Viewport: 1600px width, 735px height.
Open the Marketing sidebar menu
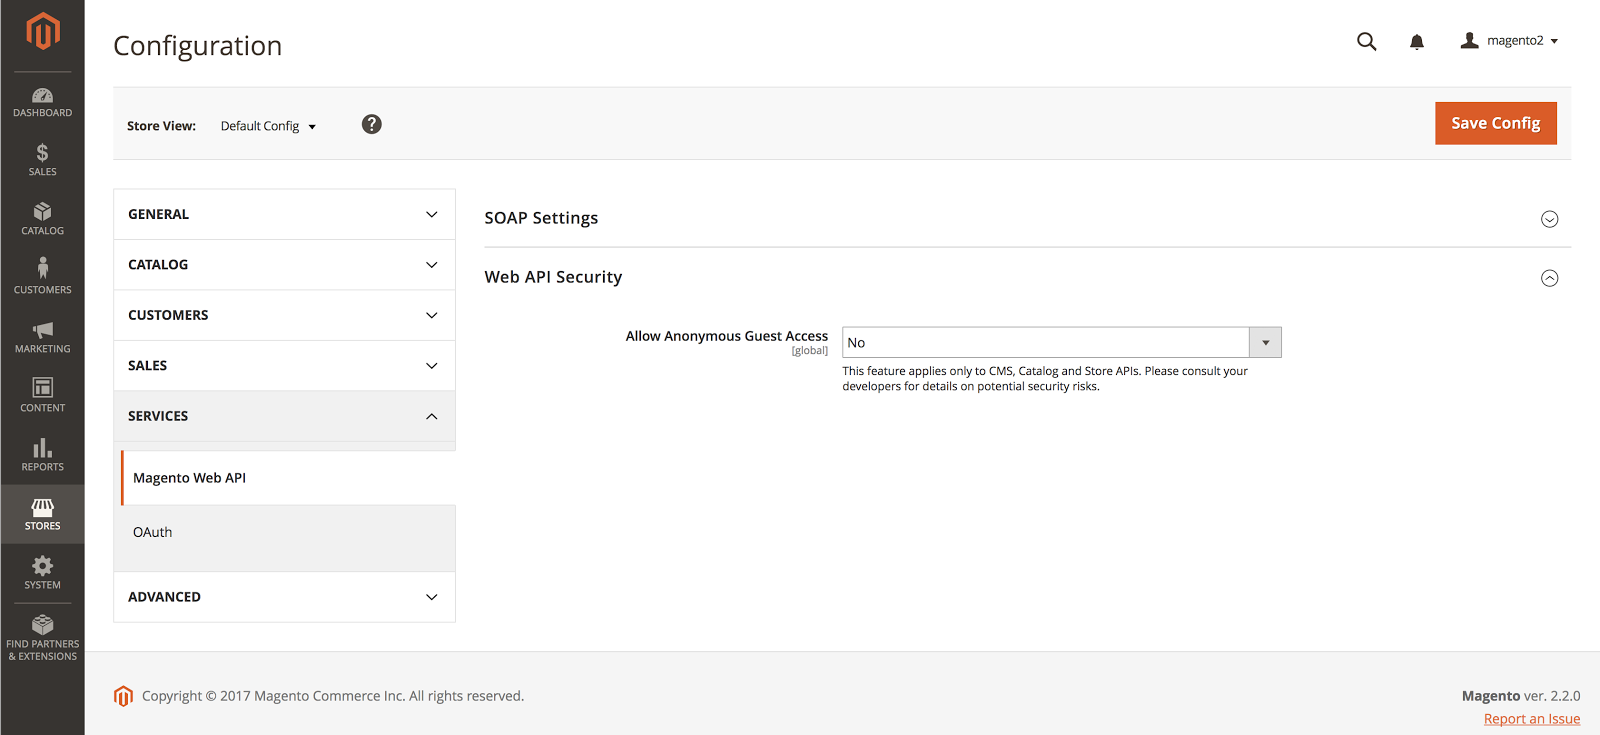pyautogui.click(x=42, y=337)
